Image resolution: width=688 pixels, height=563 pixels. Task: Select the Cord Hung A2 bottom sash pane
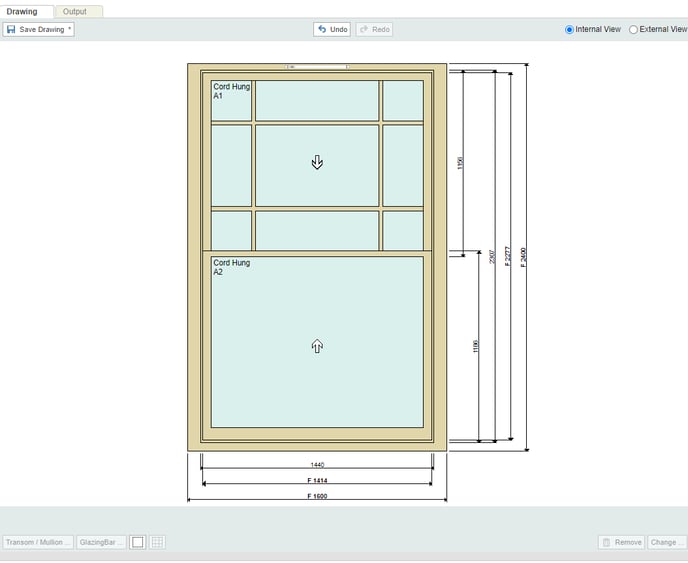tap(317, 390)
